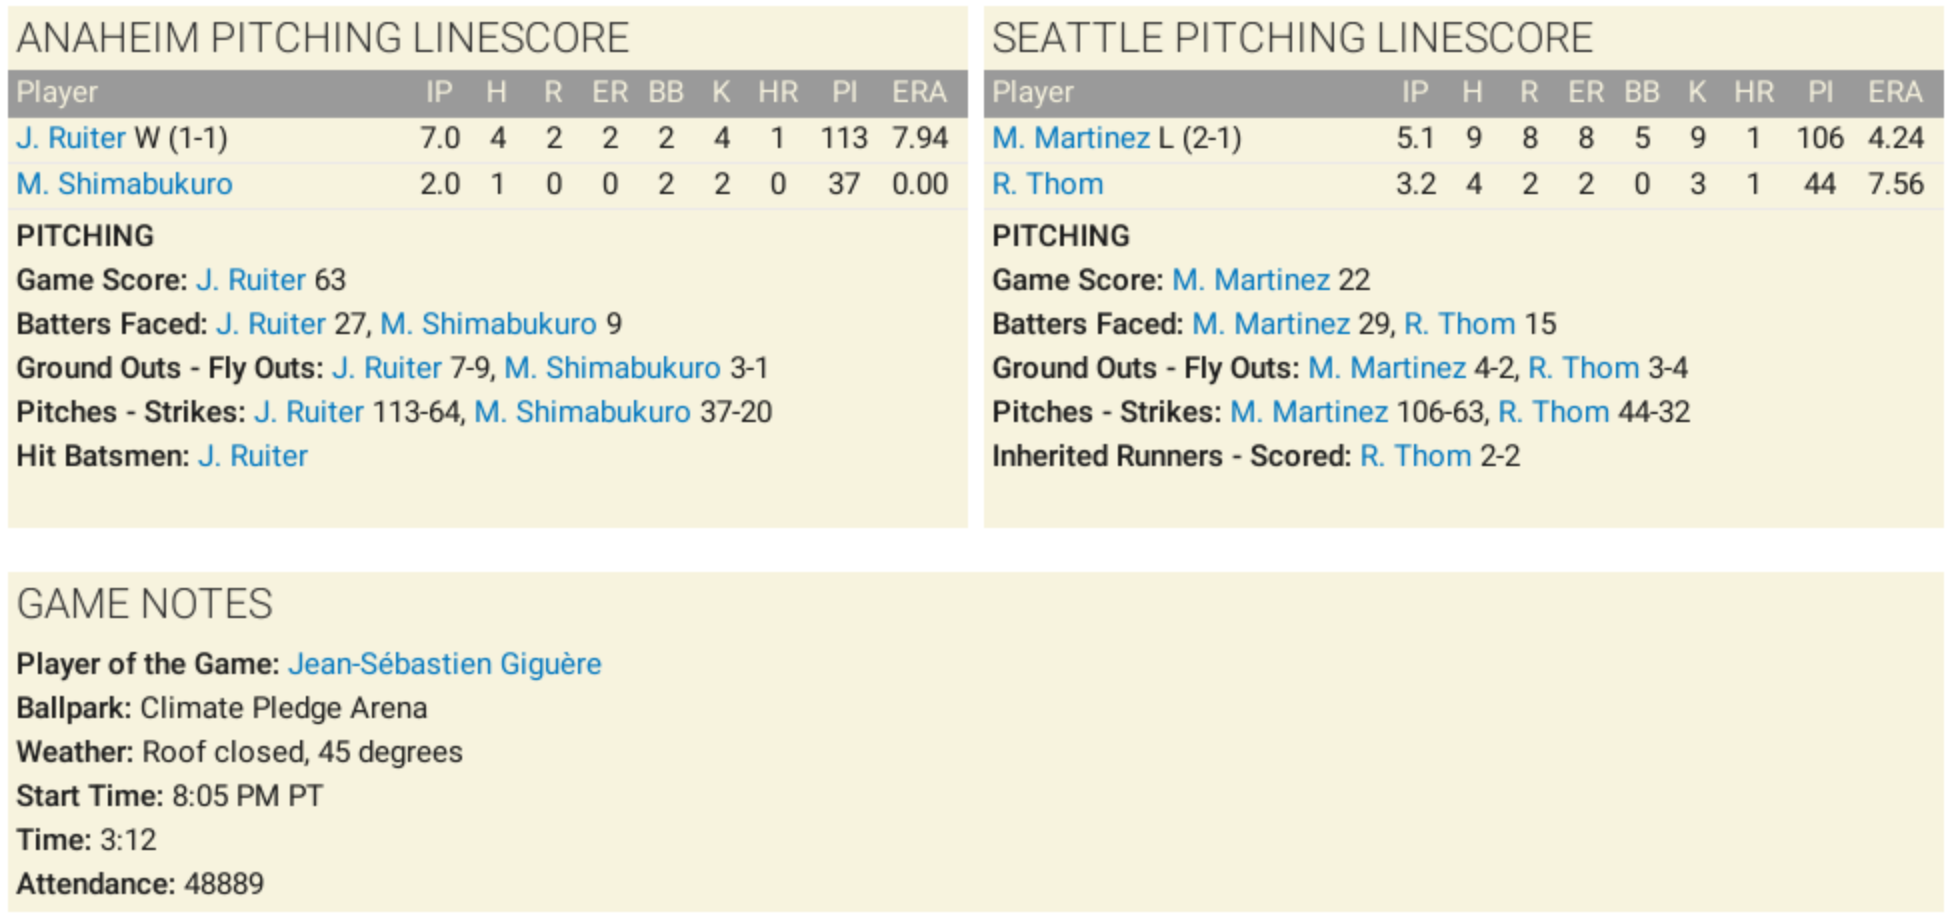Click the Player column header in Anaheim table
Image resolution: width=1950 pixels, height=920 pixels.
[57, 92]
